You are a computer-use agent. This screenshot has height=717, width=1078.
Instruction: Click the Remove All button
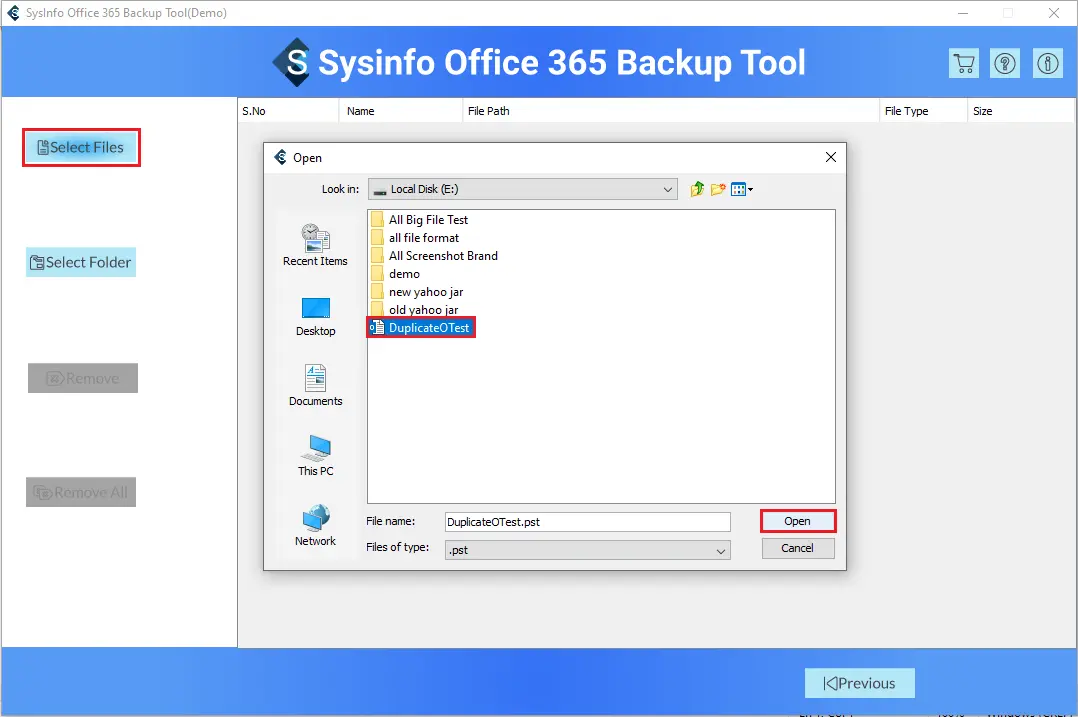[81, 492]
